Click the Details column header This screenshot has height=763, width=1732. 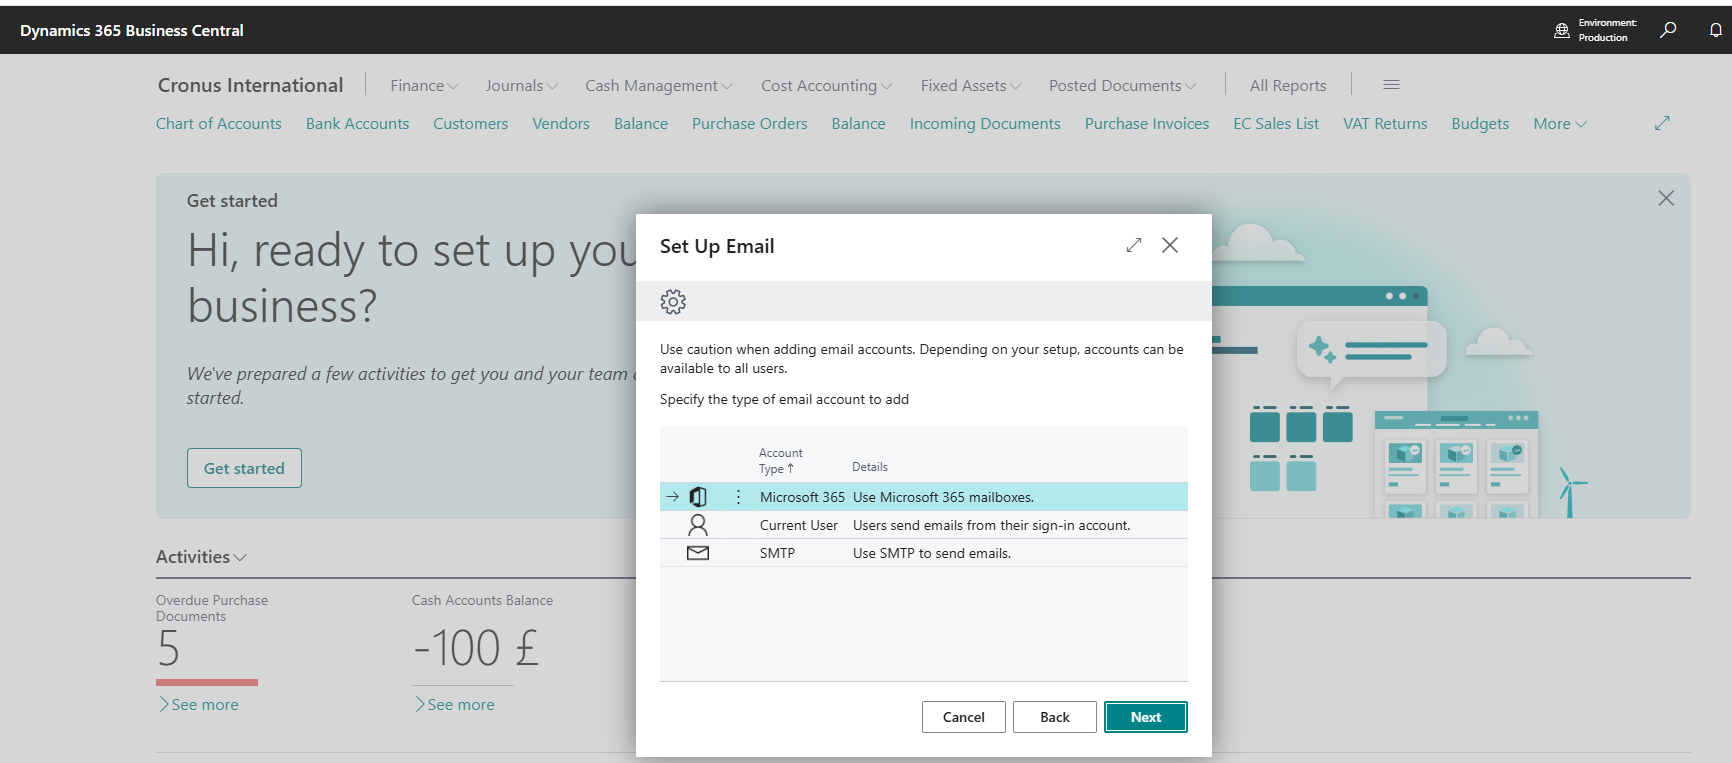tap(870, 467)
